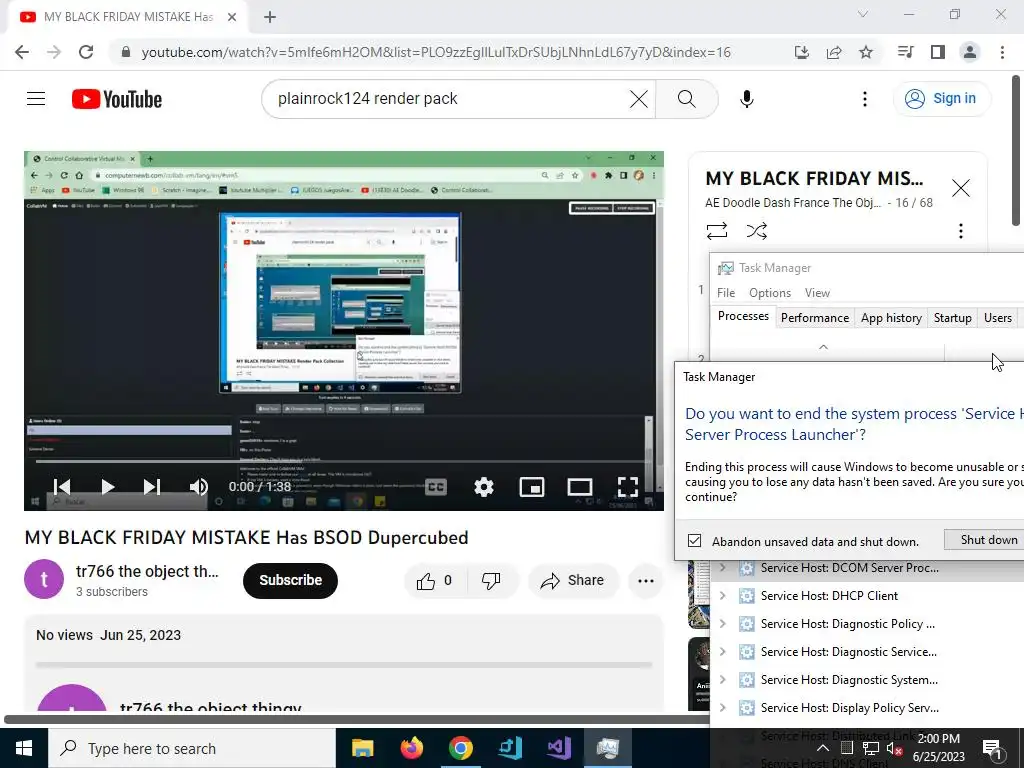Bookmark this page with star icon
This screenshot has height=768, width=1024.
click(865, 52)
